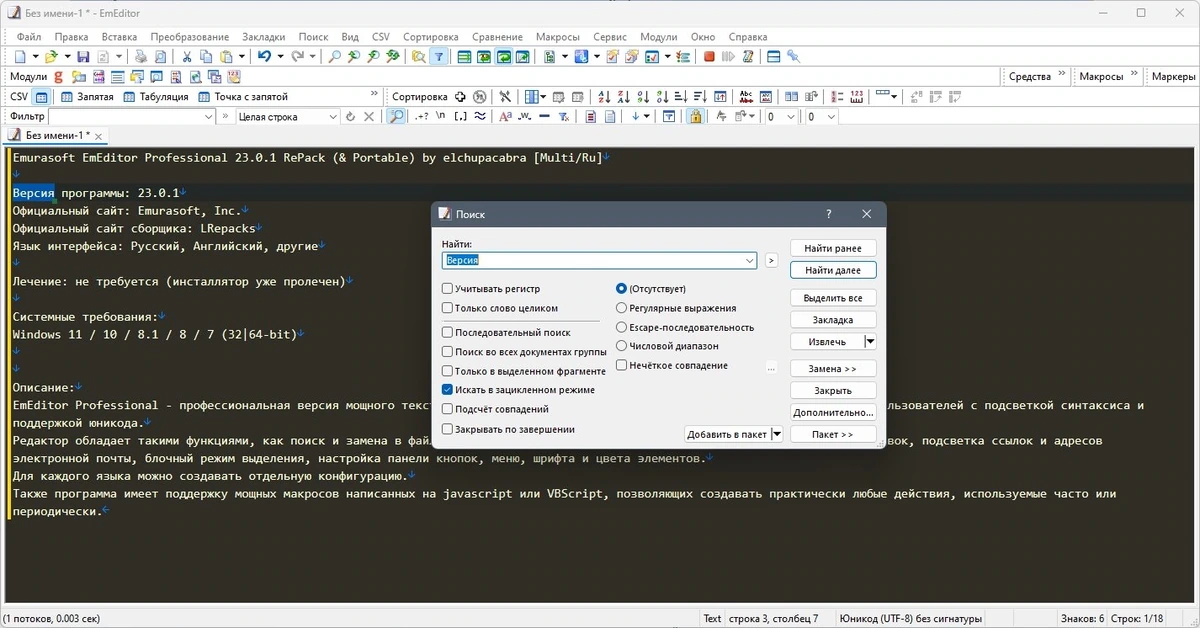The height and width of the screenshot is (628, 1200).
Task: Open the Правка menu
Action: tap(72, 37)
